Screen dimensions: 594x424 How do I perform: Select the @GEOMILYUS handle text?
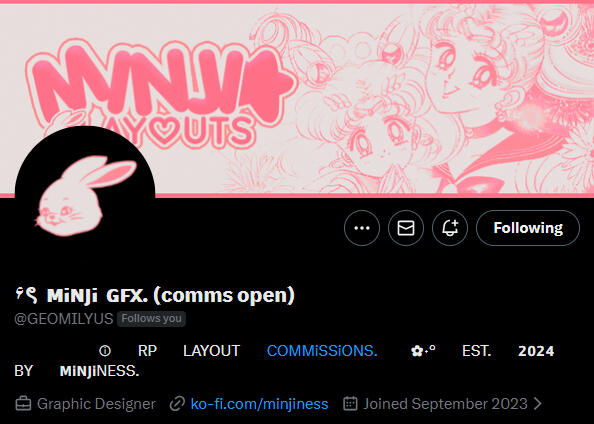coord(64,319)
